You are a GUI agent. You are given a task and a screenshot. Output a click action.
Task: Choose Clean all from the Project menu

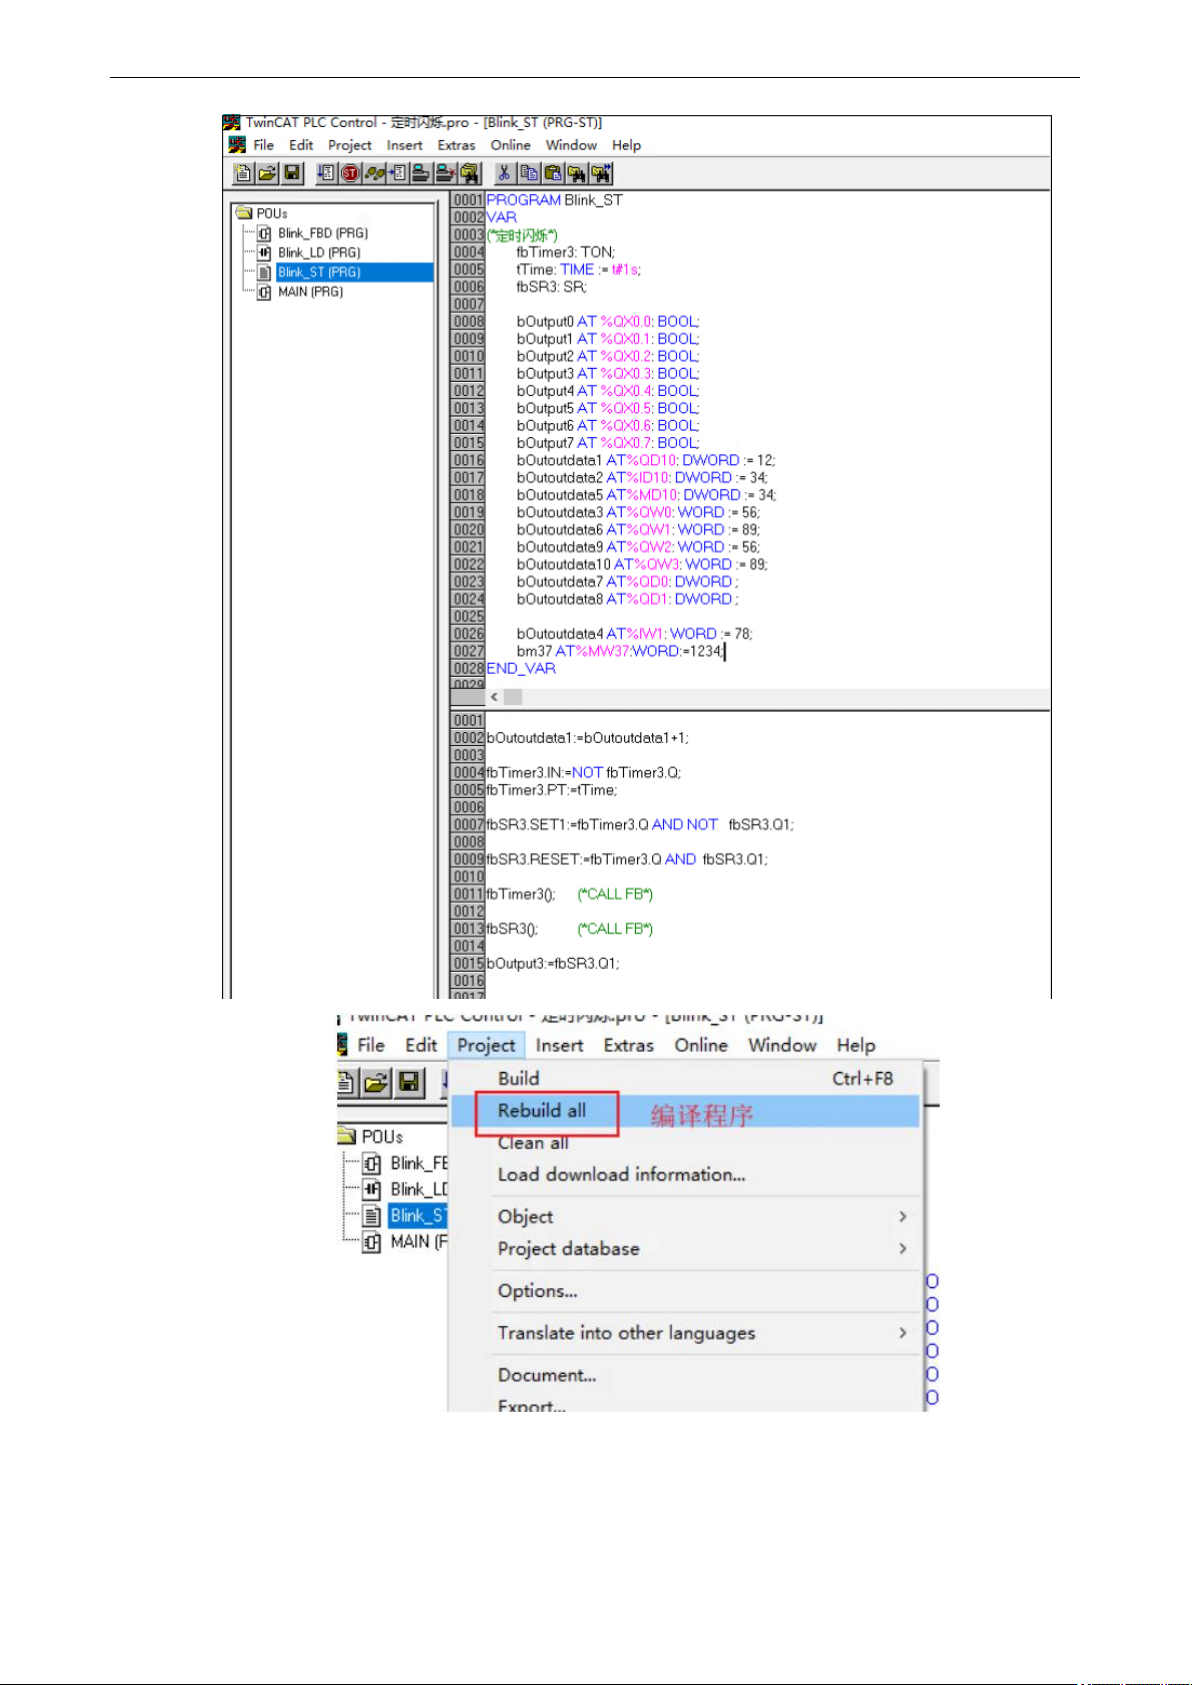[x=685, y=1142]
